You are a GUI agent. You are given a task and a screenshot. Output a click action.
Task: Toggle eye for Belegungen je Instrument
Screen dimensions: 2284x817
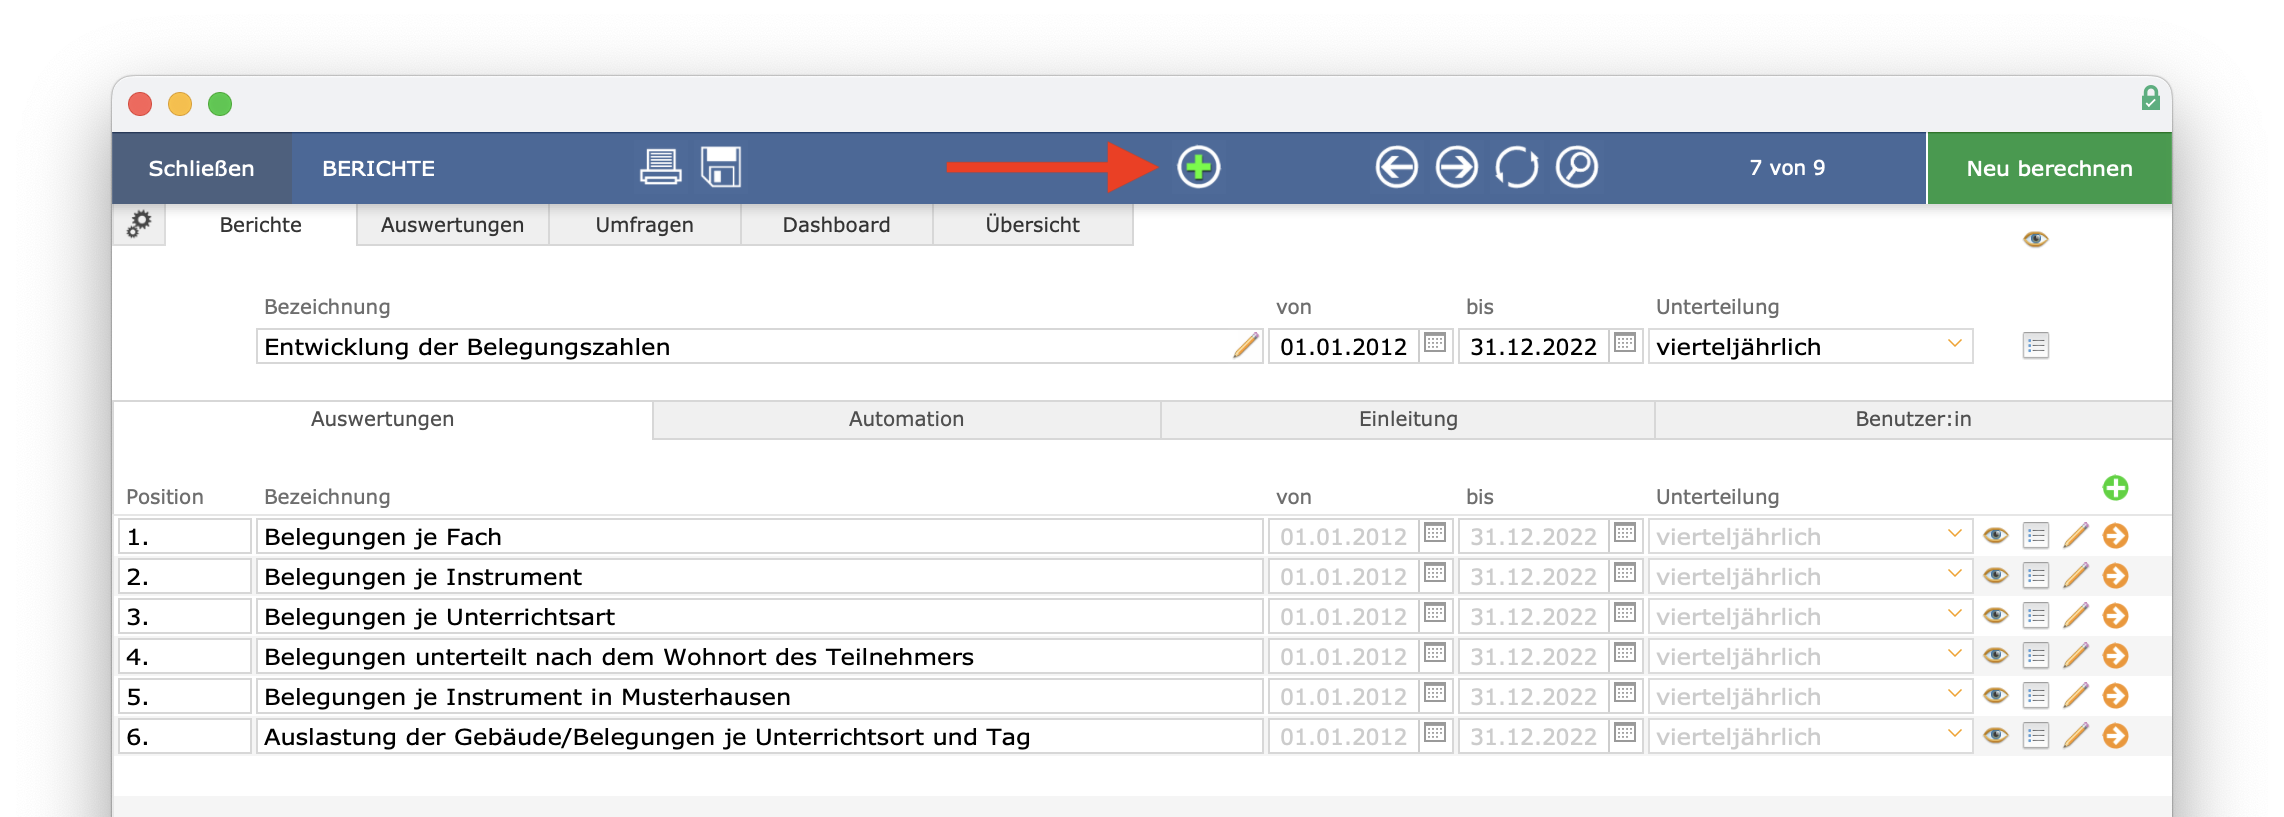[1996, 576]
